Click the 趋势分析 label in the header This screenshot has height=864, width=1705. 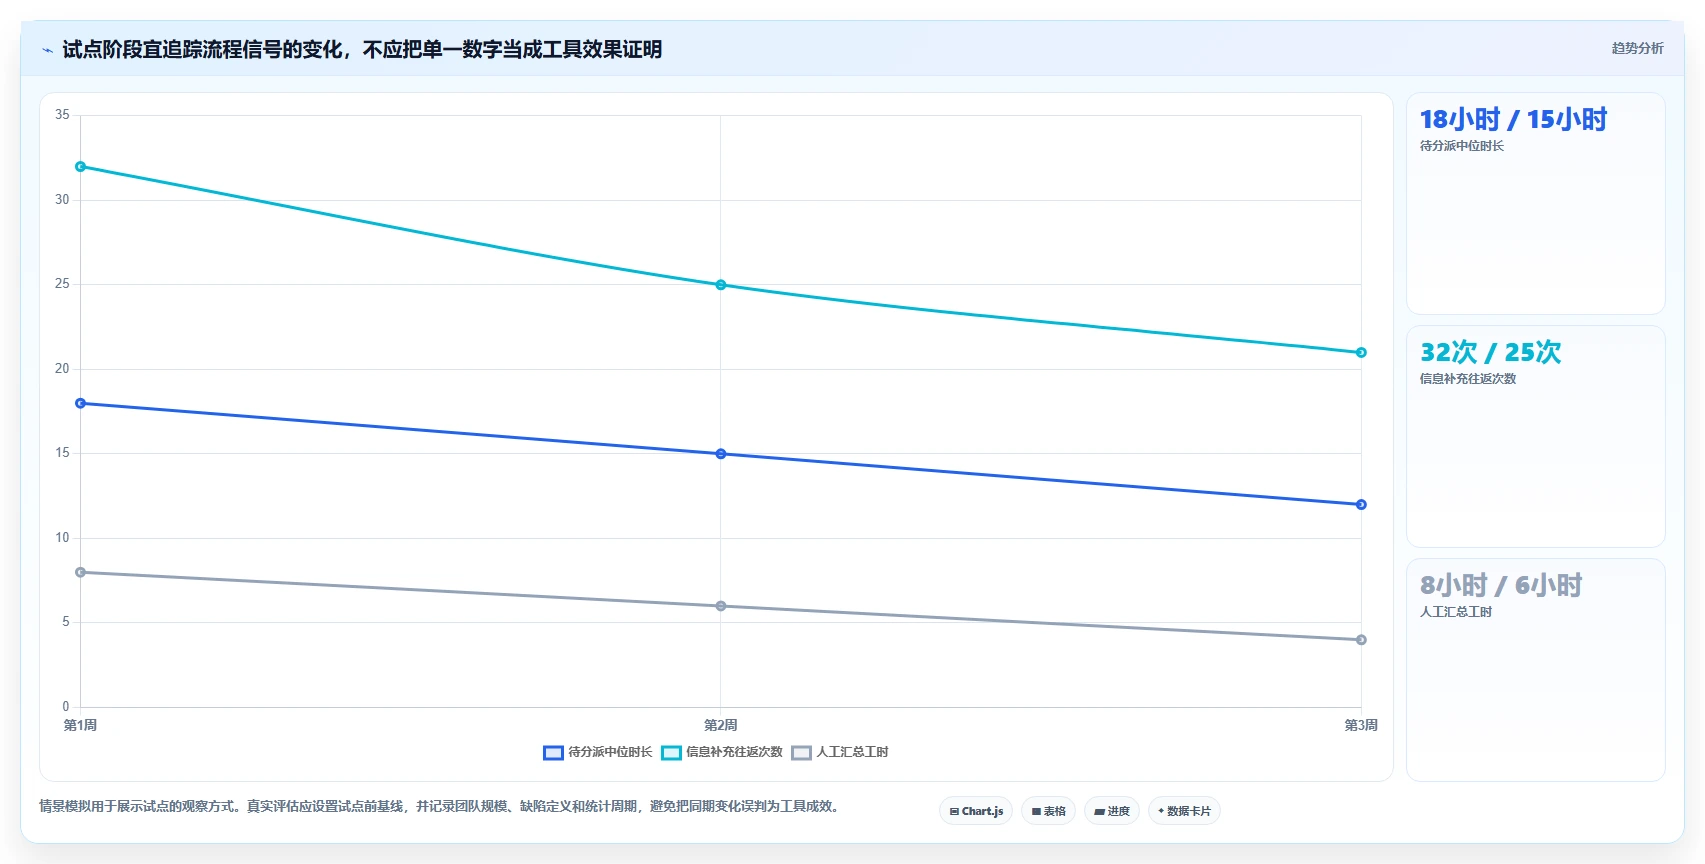1637,48
